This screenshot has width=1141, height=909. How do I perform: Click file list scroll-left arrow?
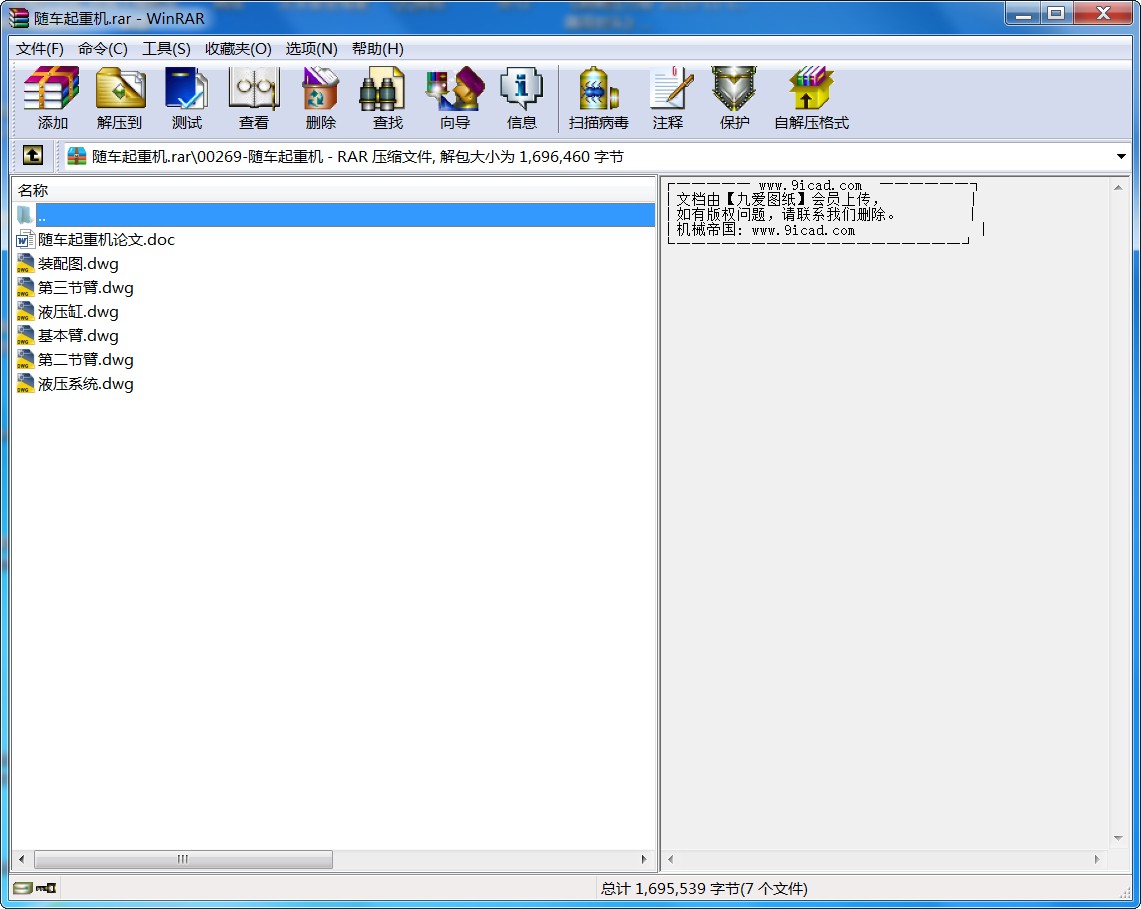click(21, 859)
